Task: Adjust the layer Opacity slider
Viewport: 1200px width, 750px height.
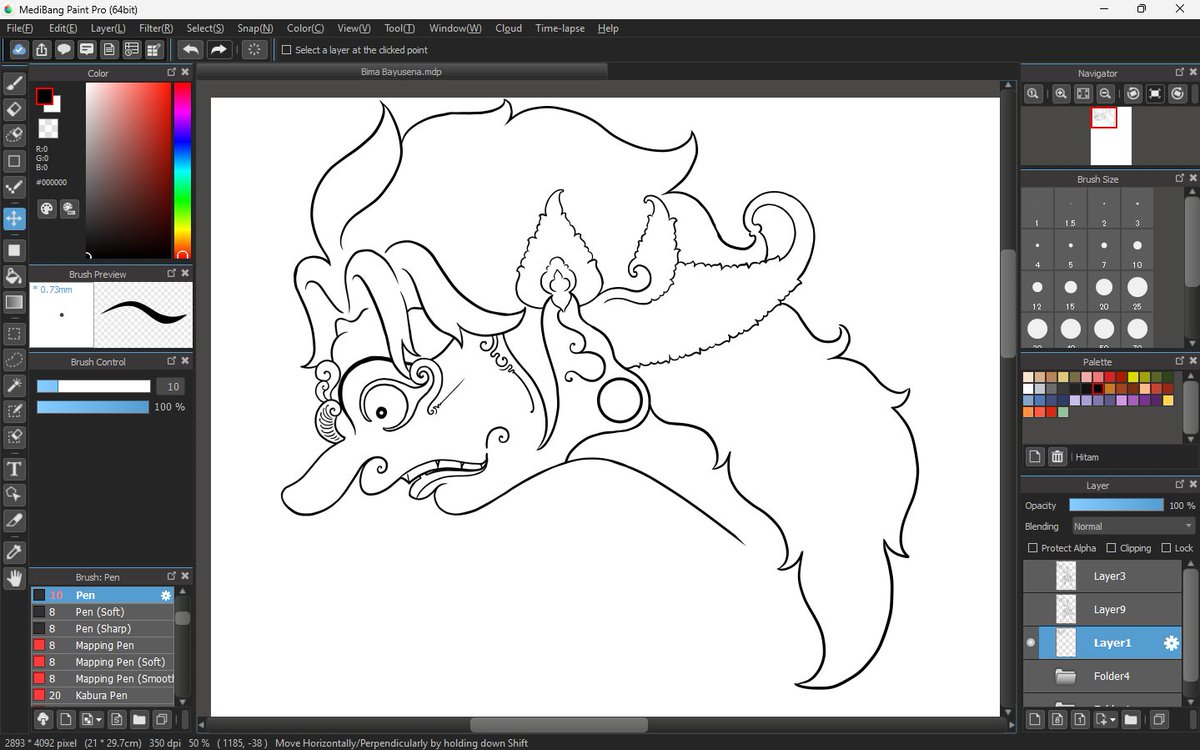Action: (1116, 505)
